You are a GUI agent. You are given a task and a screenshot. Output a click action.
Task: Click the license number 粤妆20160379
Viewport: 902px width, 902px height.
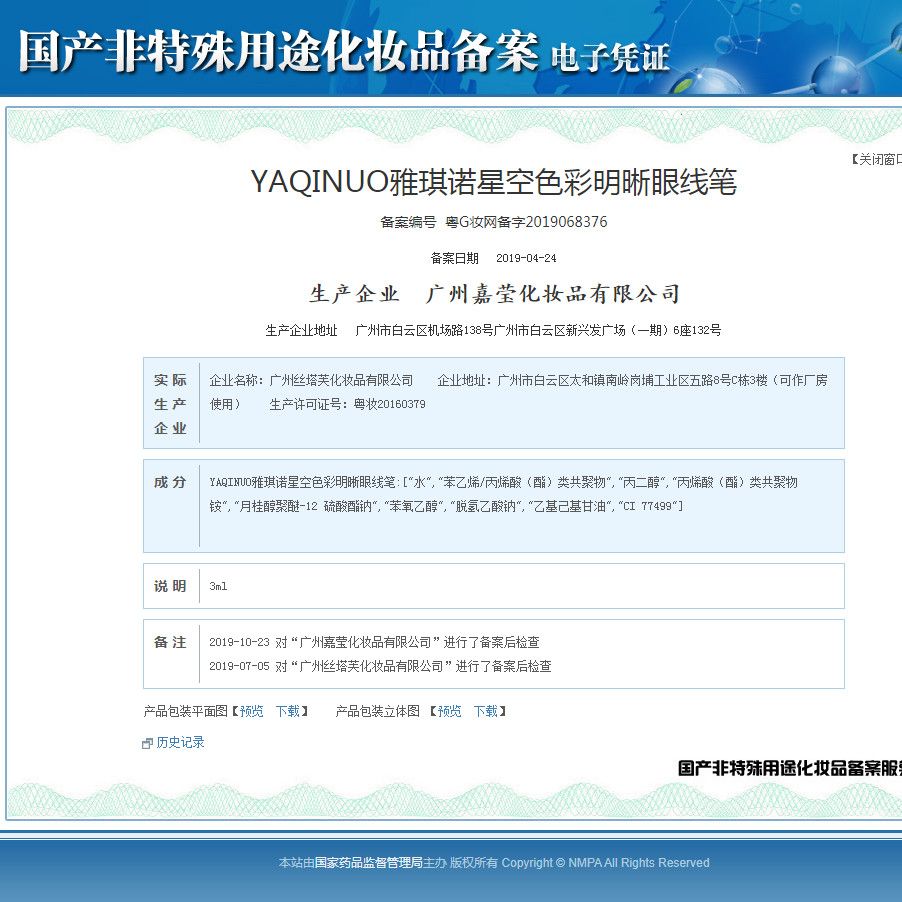click(x=389, y=404)
